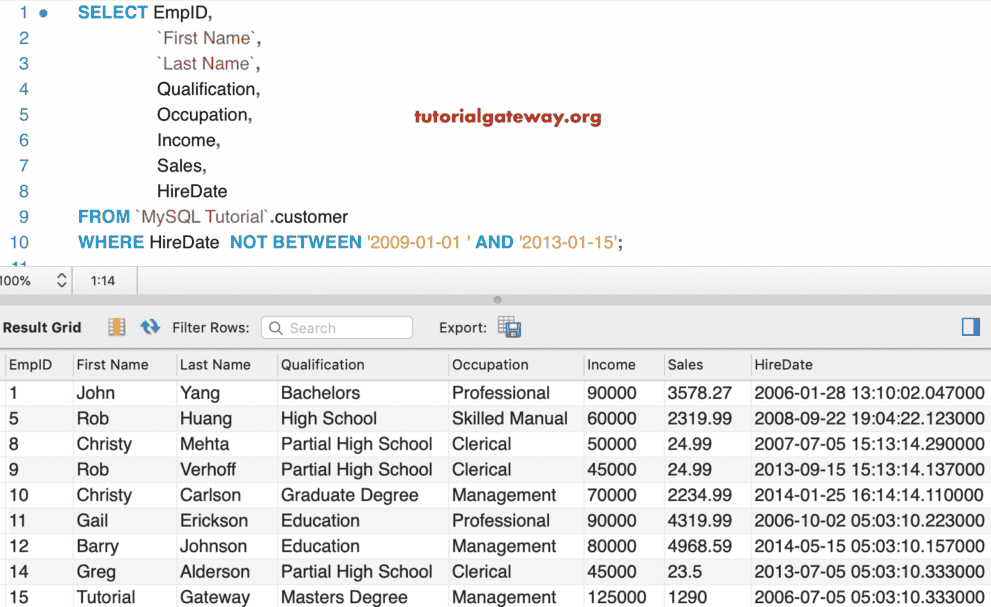Select the Sales cell '23.5'

tap(685, 572)
